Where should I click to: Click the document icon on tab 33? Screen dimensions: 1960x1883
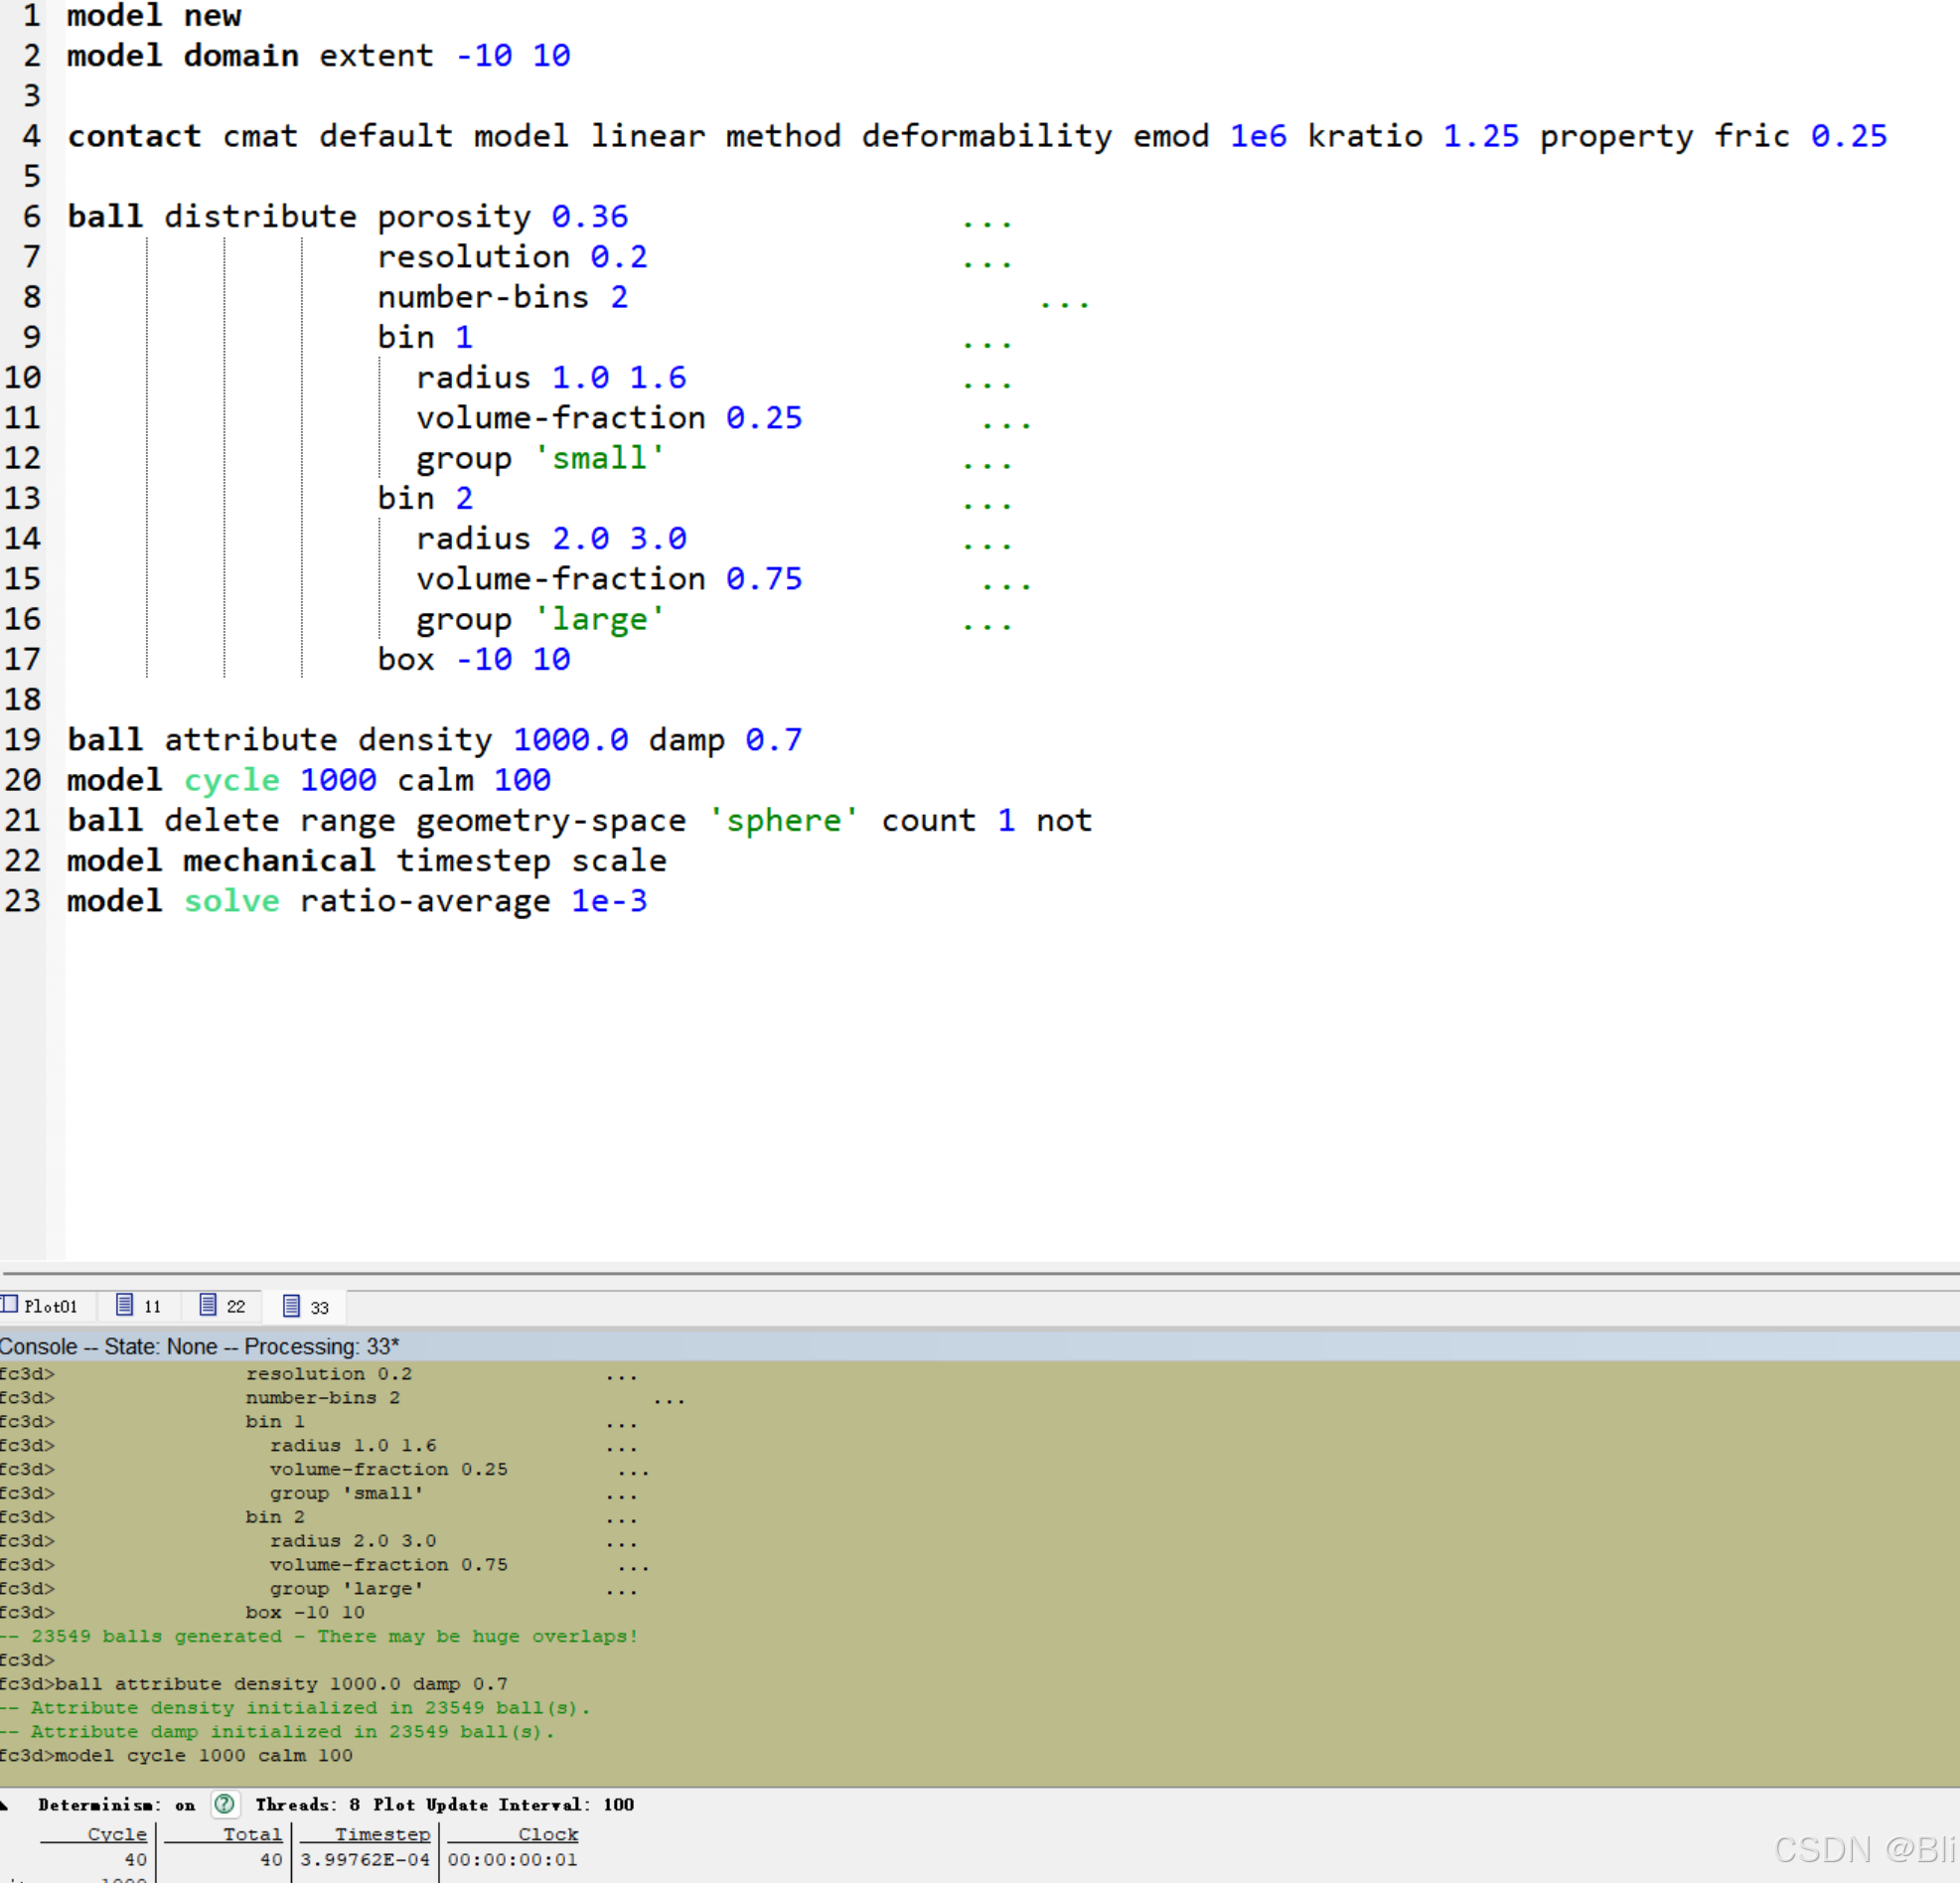tap(291, 1305)
